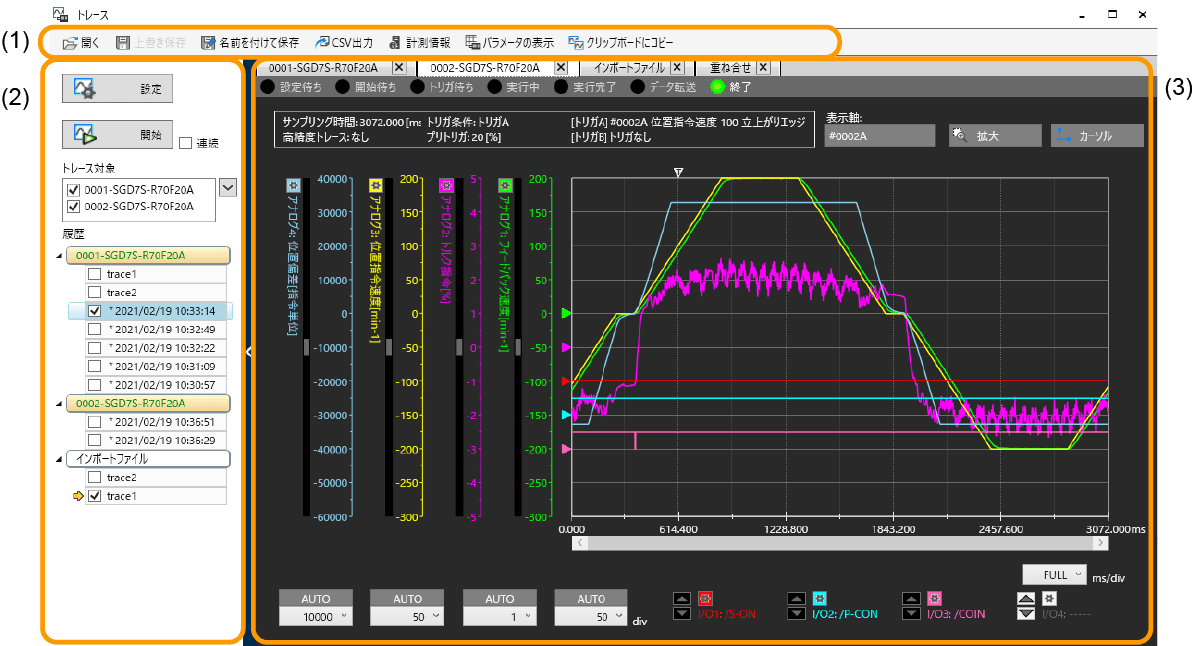This screenshot has height=646, width=1192.
Task: Enable the 連続 continuous checkbox
Action: point(185,144)
